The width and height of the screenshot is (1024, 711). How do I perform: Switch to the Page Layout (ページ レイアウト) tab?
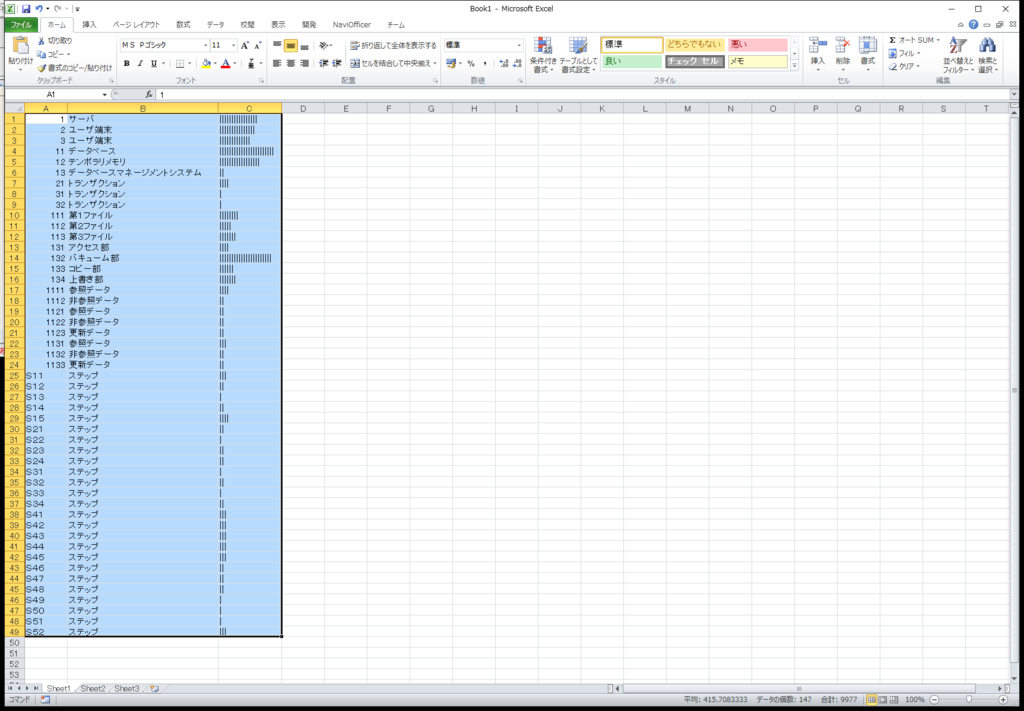[136, 25]
